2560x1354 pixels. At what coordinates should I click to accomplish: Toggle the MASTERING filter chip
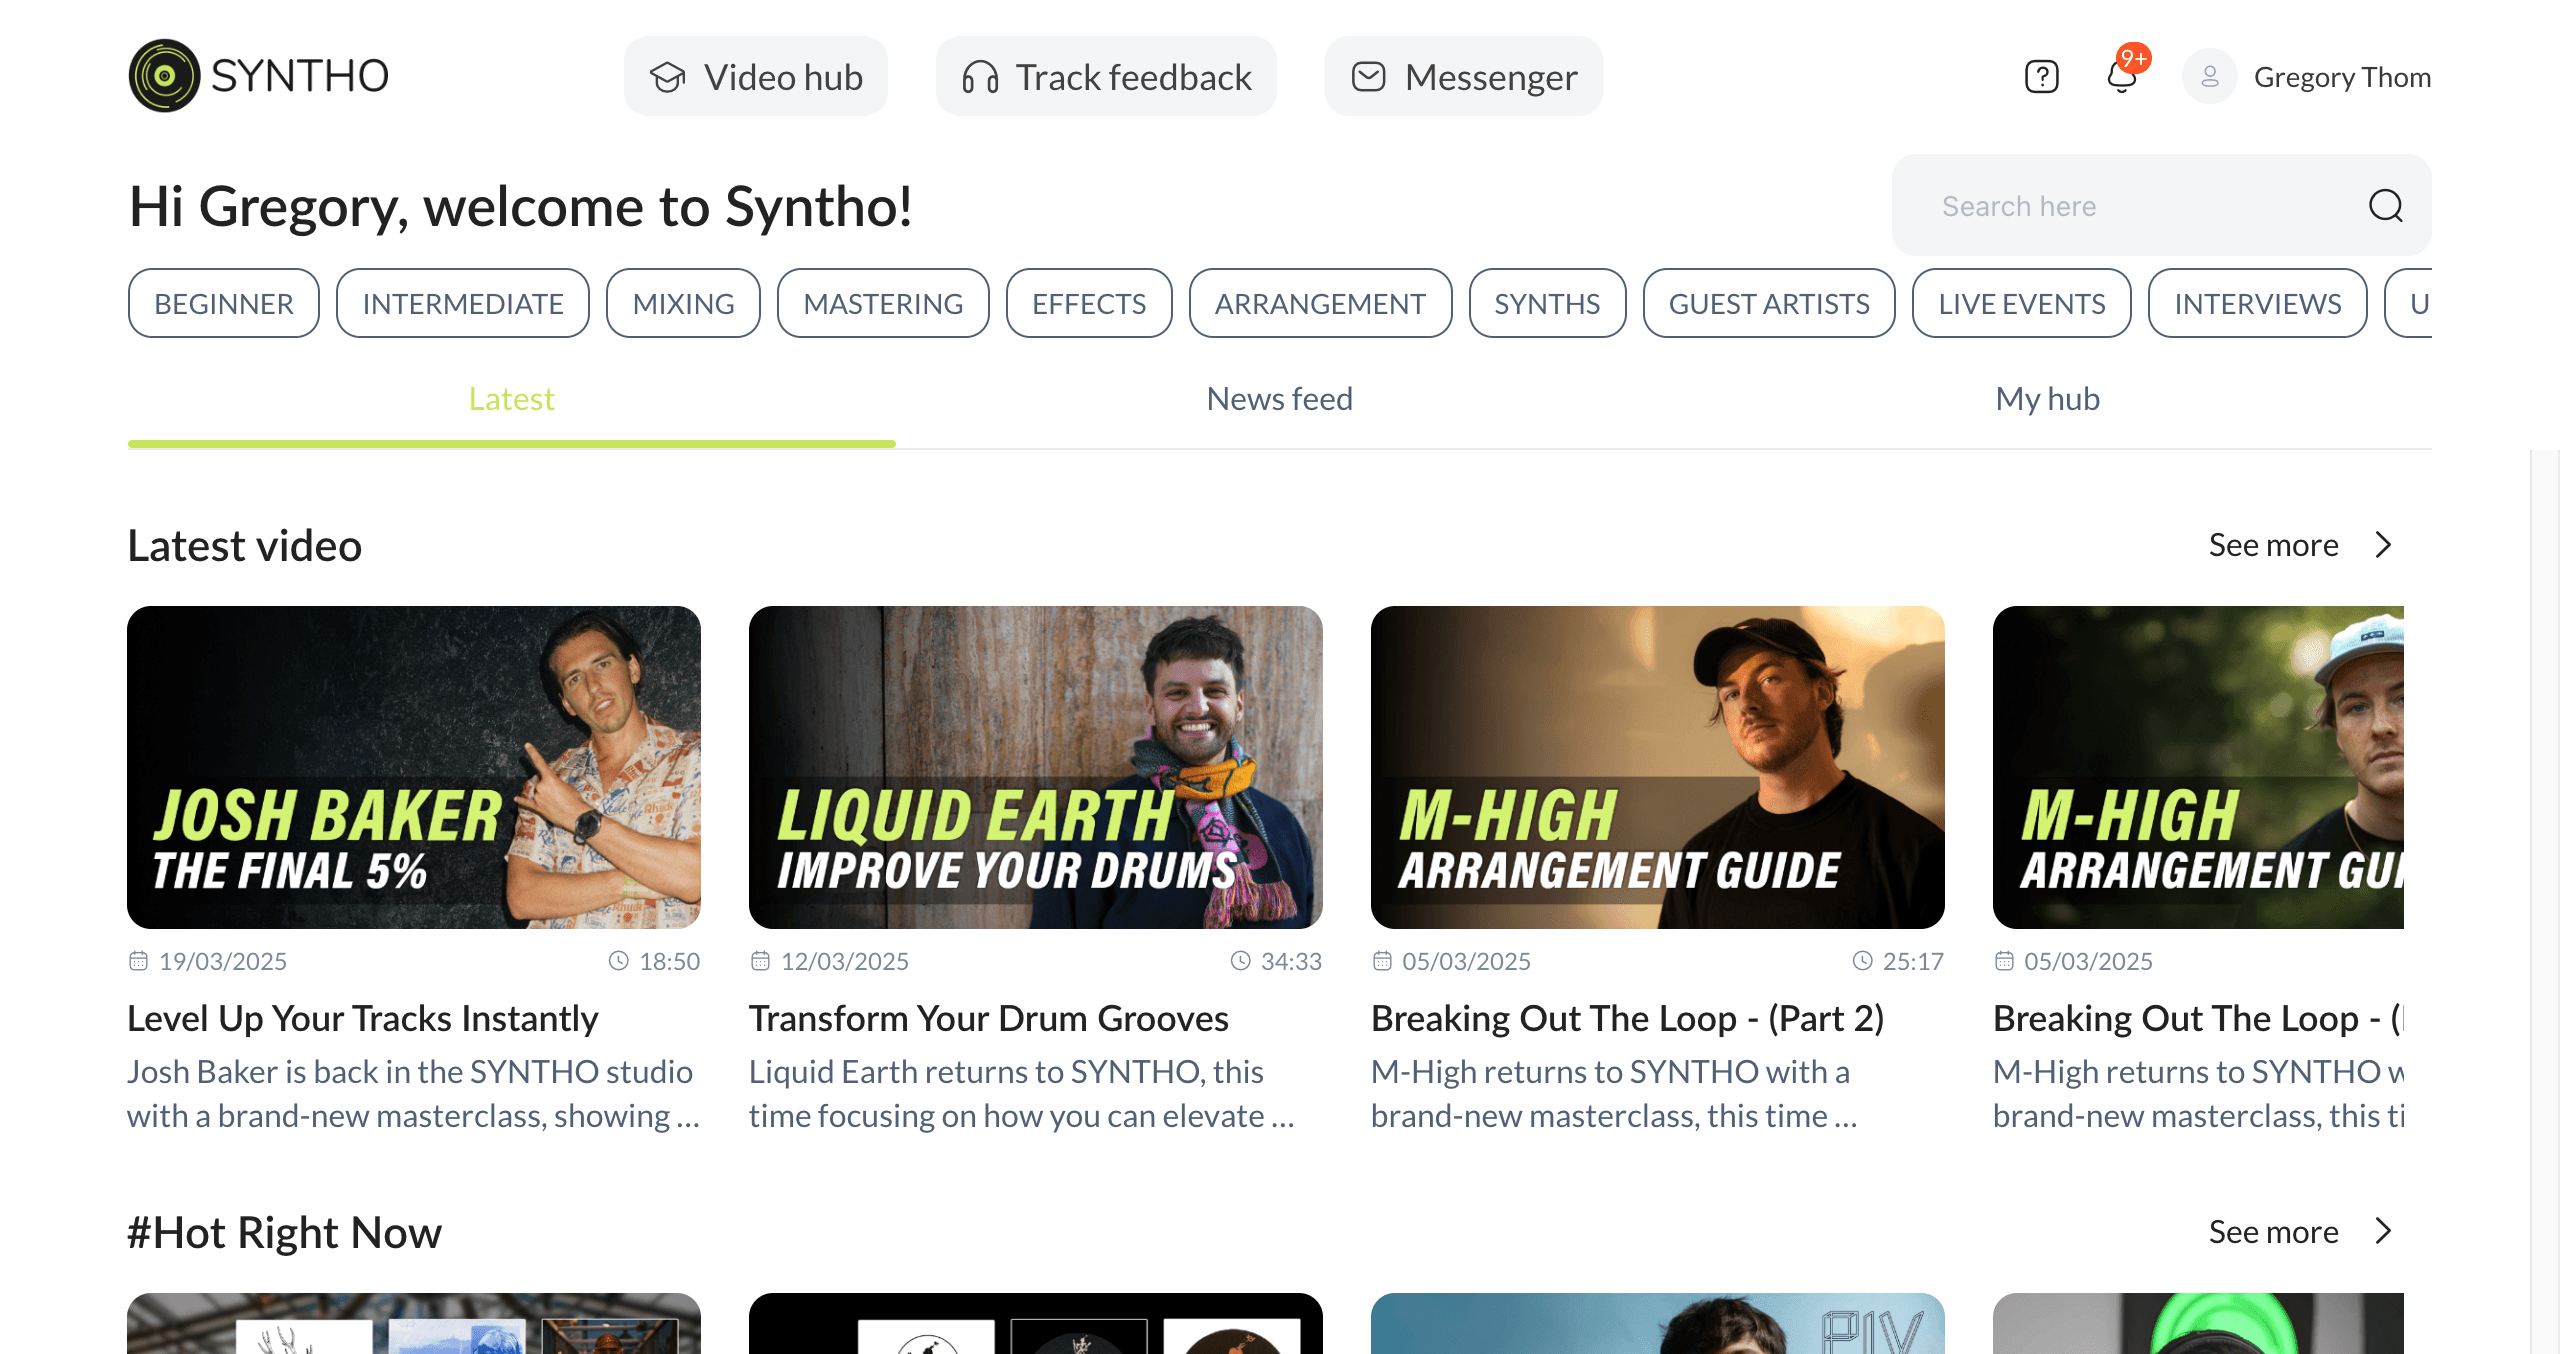click(x=883, y=304)
